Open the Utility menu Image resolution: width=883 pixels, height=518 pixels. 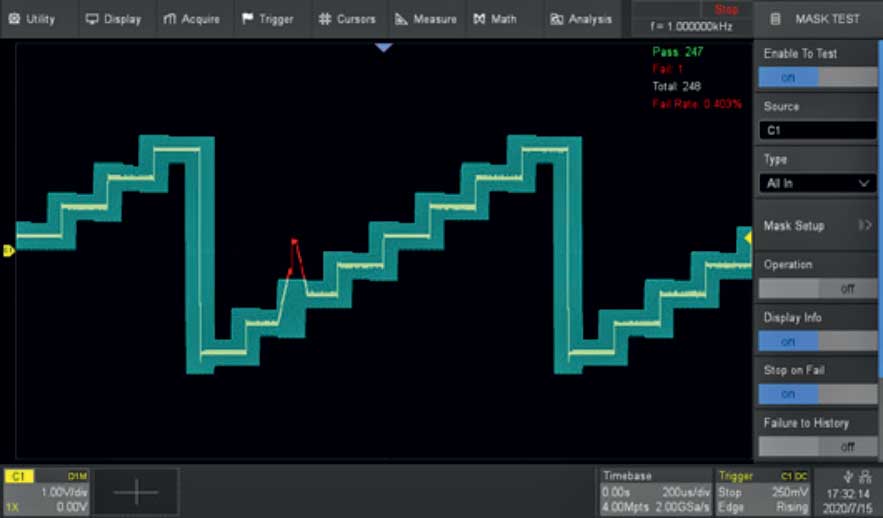point(33,19)
